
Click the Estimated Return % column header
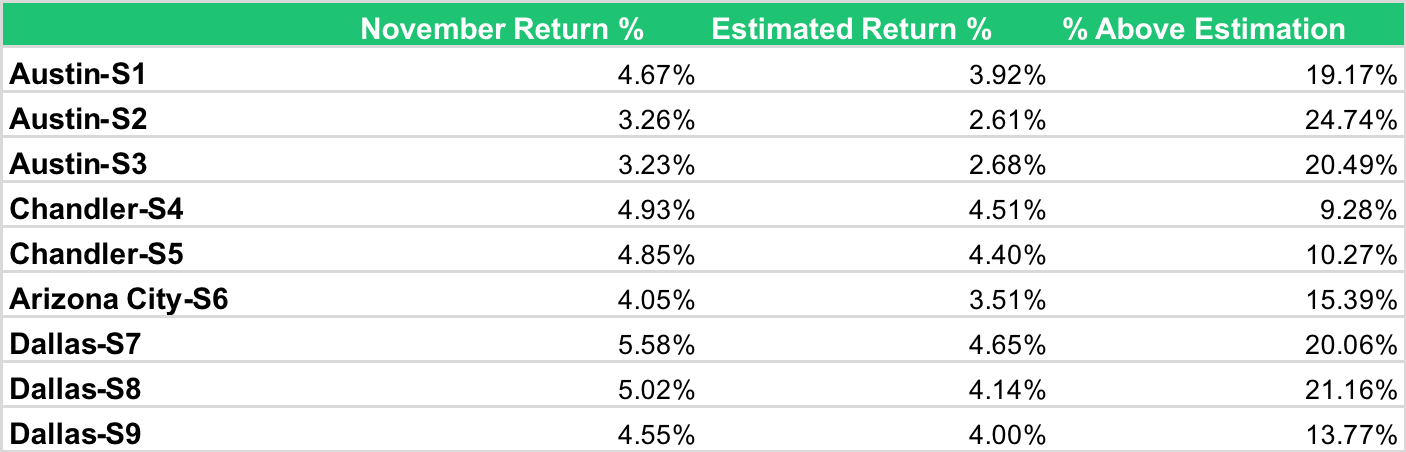tap(851, 28)
